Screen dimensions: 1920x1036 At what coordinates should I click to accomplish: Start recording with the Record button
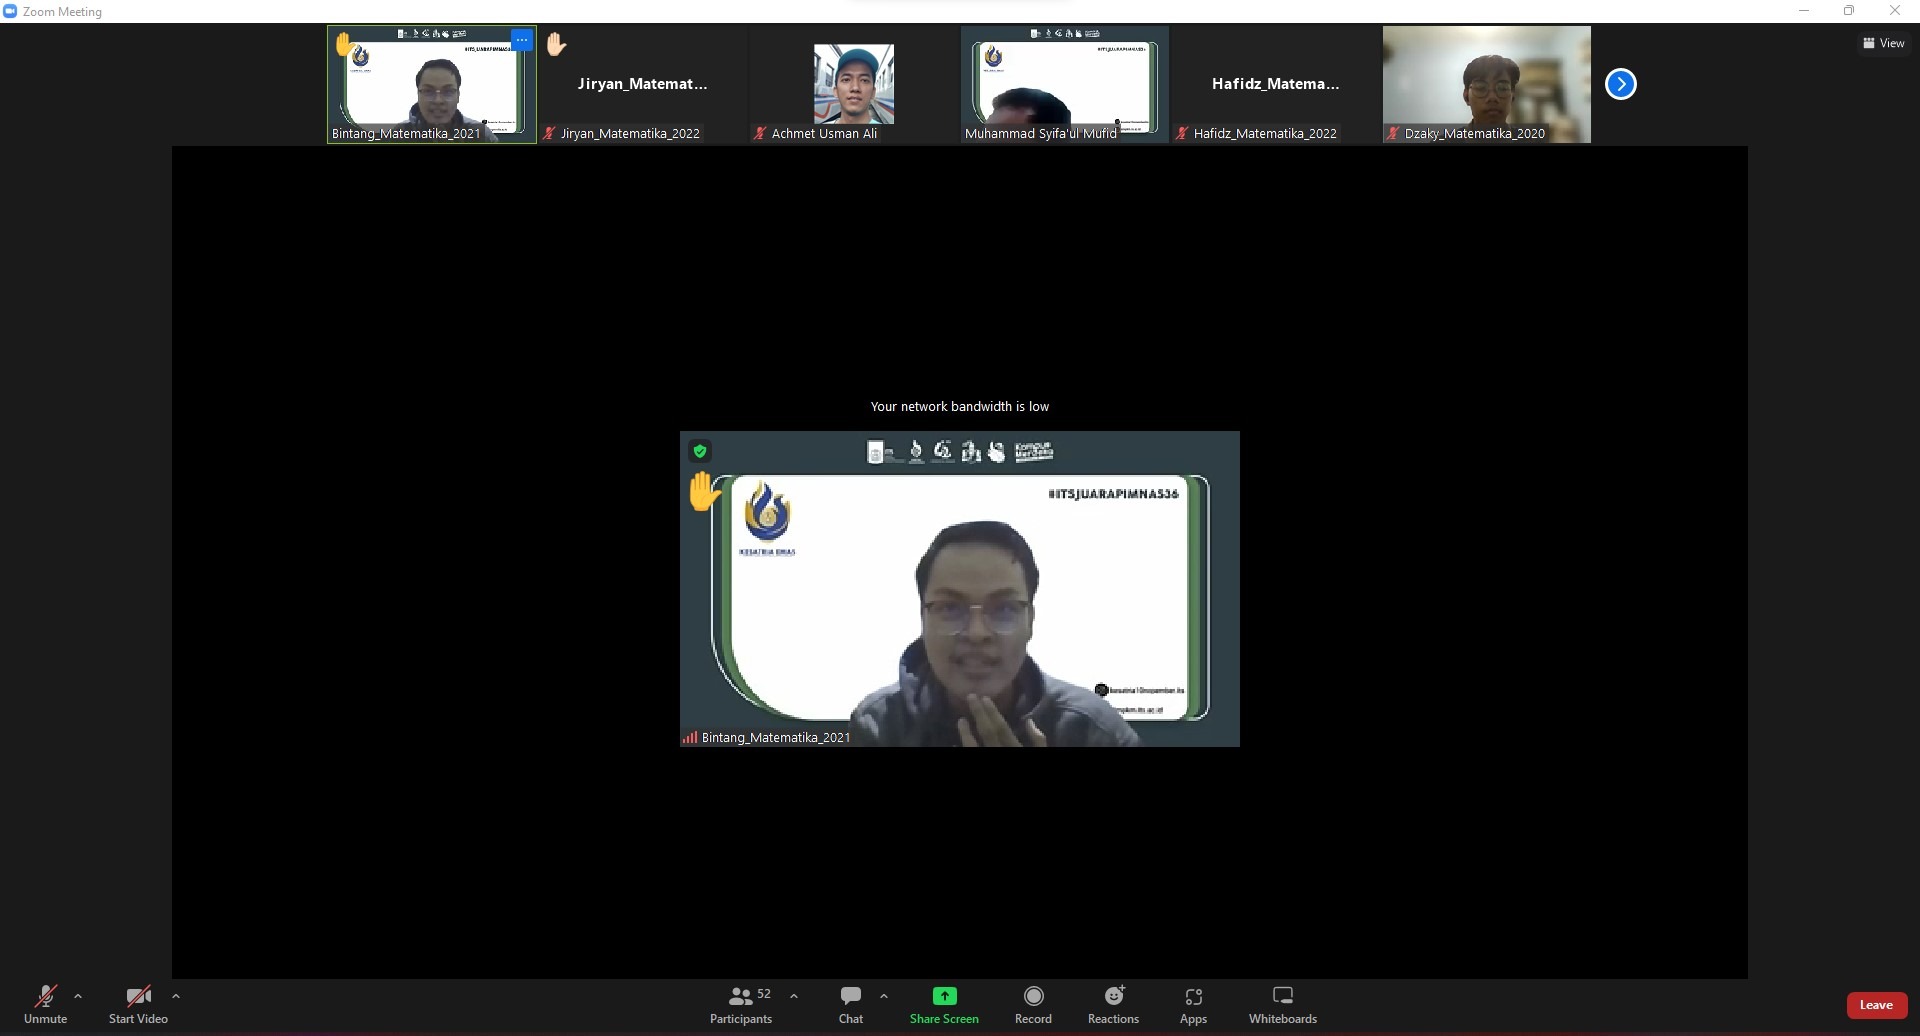1033,1005
